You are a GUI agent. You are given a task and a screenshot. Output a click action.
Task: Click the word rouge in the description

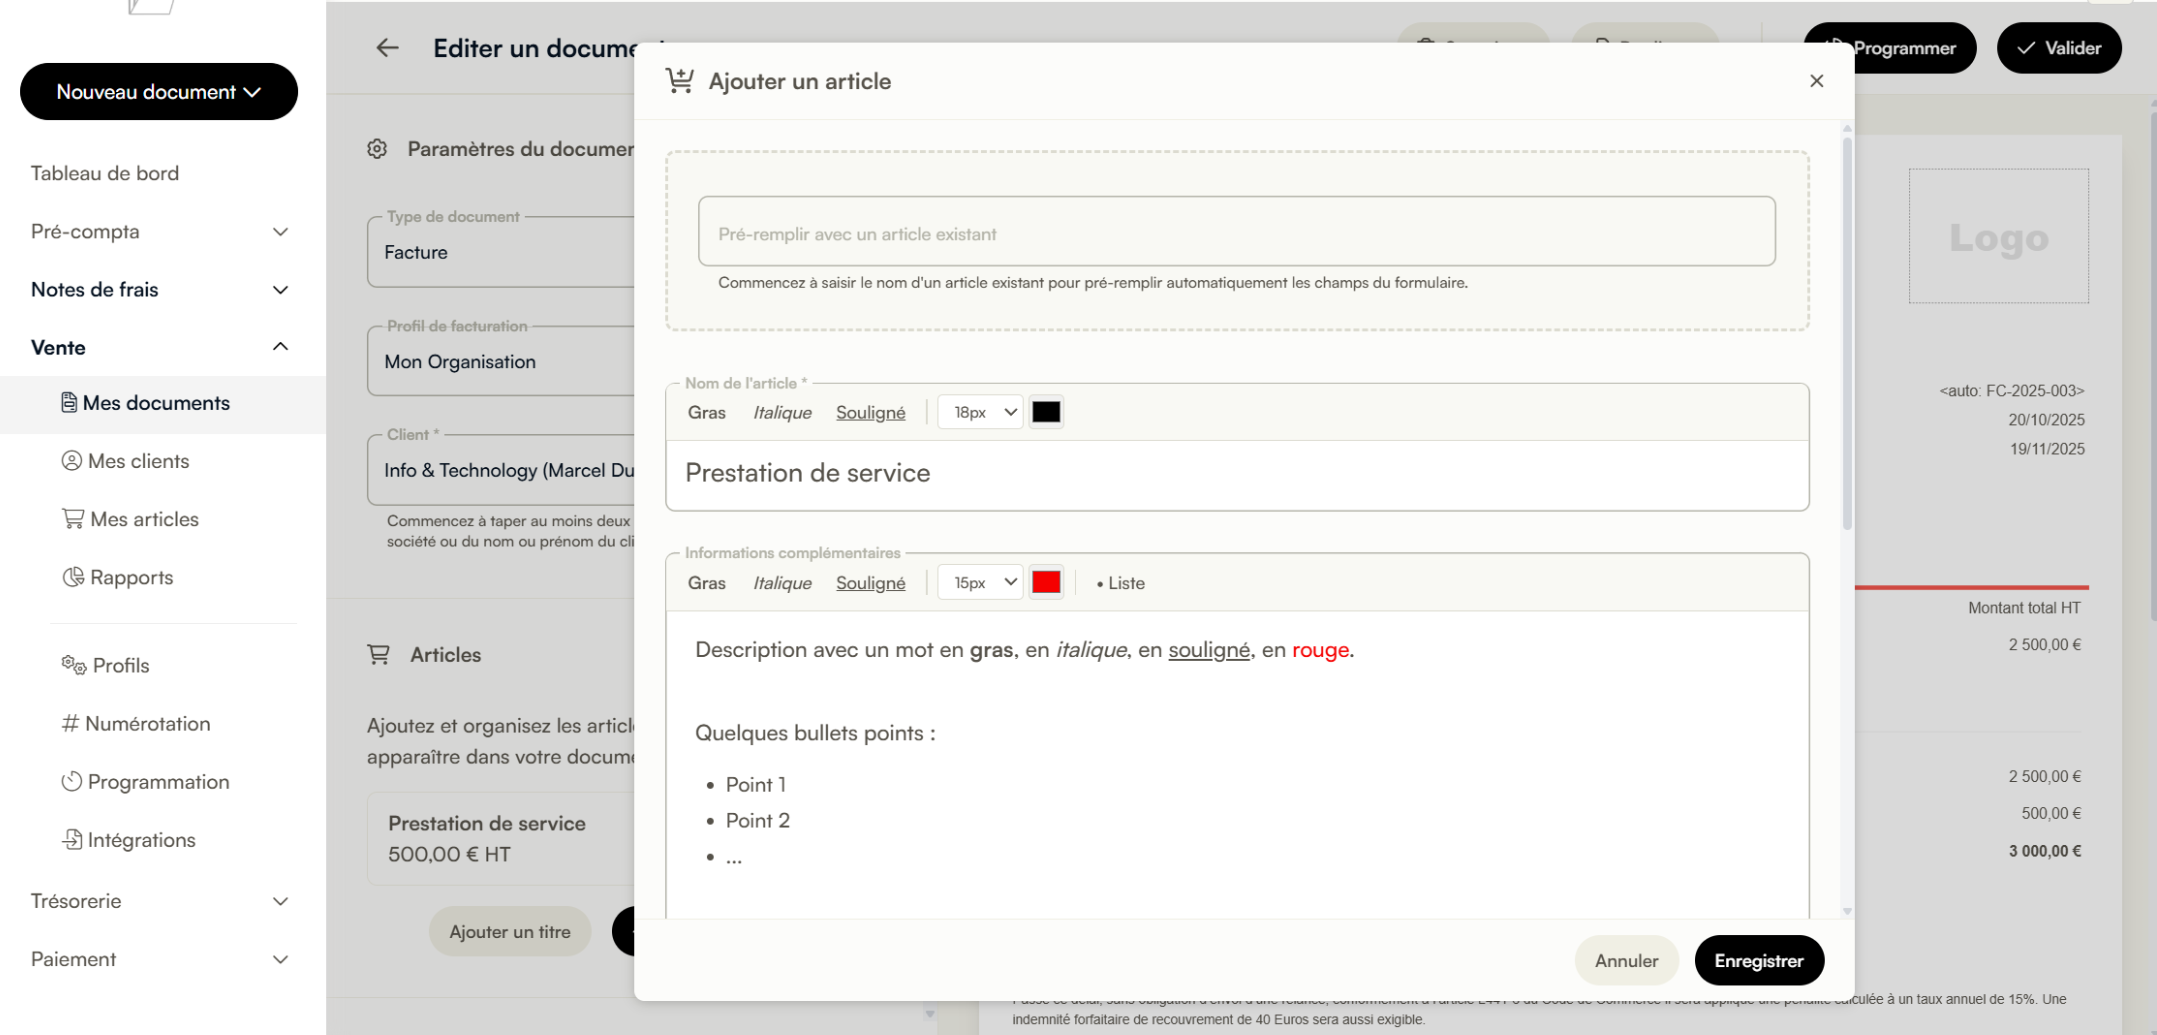pyautogui.click(x=1320, y=650)
